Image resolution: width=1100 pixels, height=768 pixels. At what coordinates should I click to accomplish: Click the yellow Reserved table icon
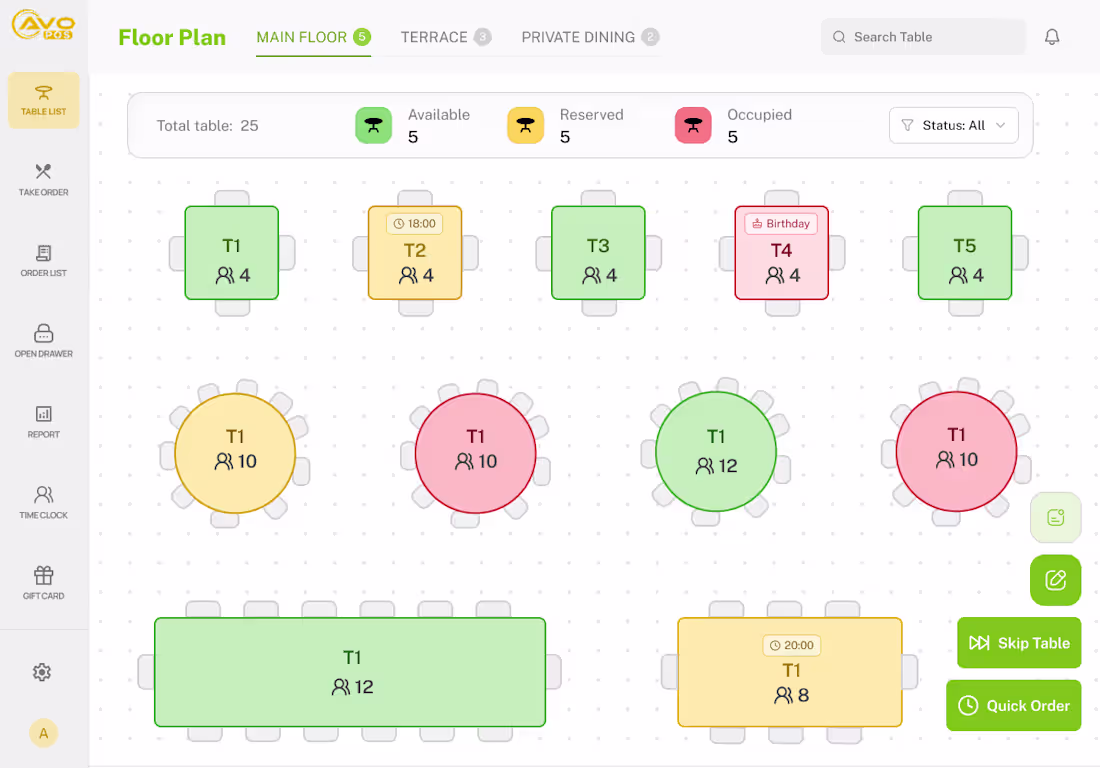click(525, 126)
